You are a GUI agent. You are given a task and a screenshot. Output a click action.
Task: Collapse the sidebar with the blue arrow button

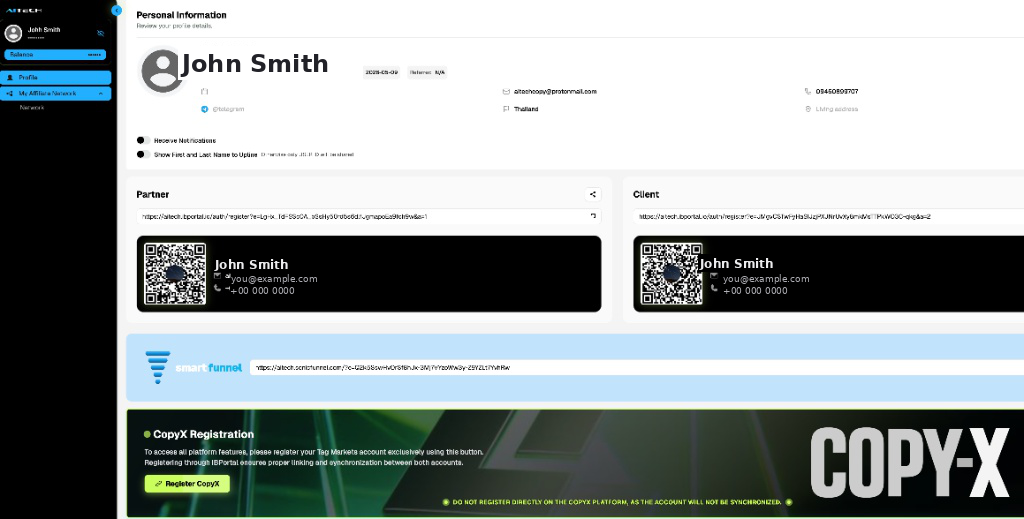pyautogui.click(x=117, y=10)
